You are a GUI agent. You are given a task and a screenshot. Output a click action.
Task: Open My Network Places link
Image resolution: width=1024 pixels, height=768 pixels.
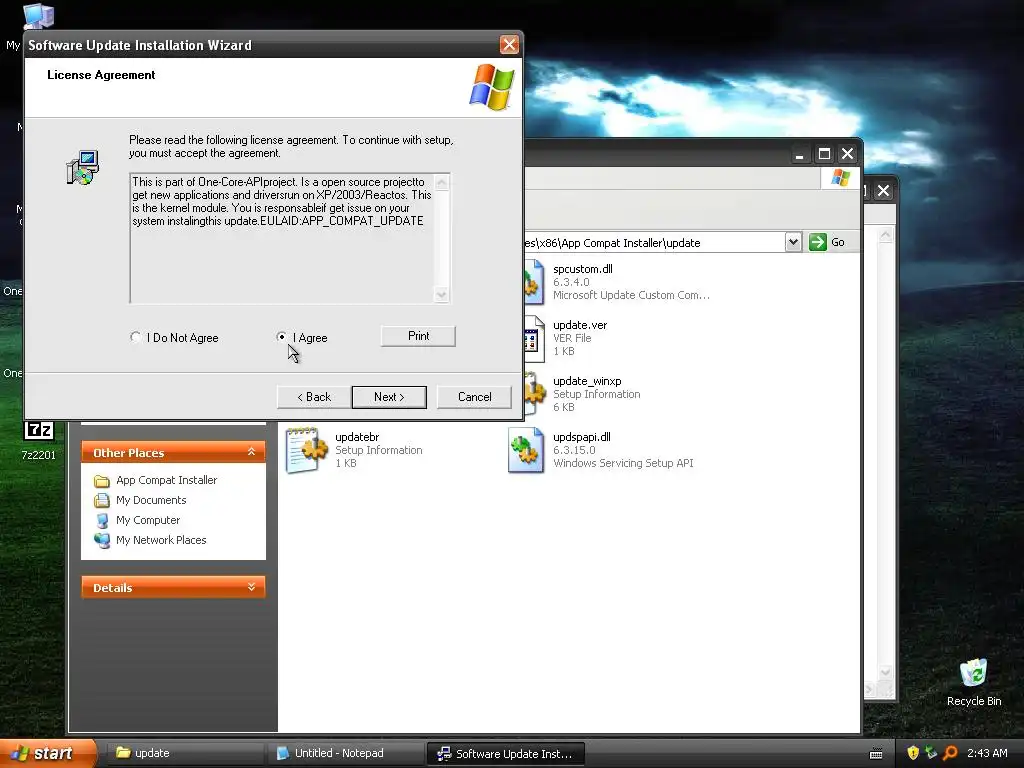161,540
